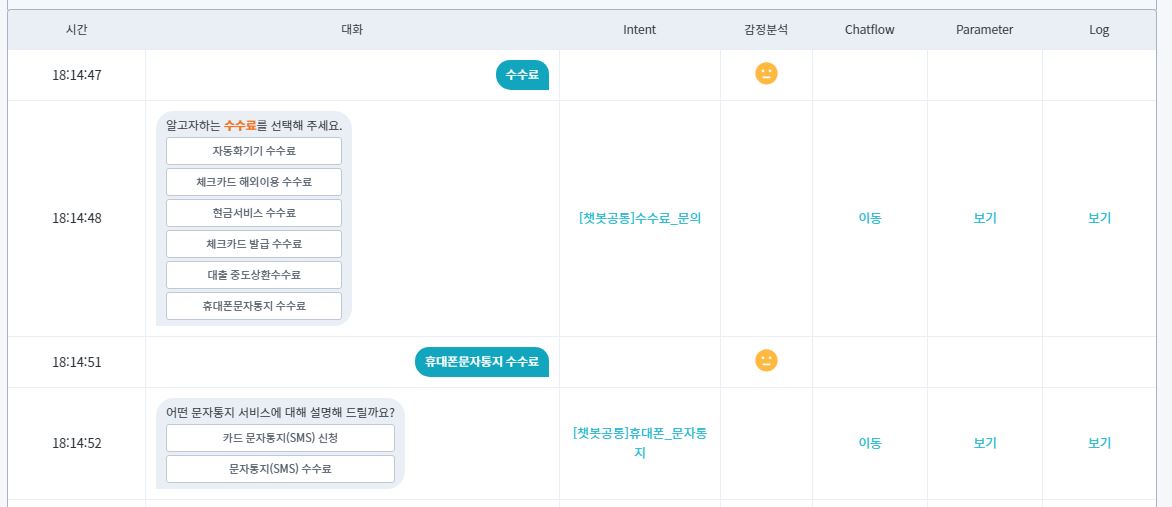View Parameter 보기 for the 18:14:52 row
Screen dimensions: 1172x507
pyautogui.click(x=985, y=443)
